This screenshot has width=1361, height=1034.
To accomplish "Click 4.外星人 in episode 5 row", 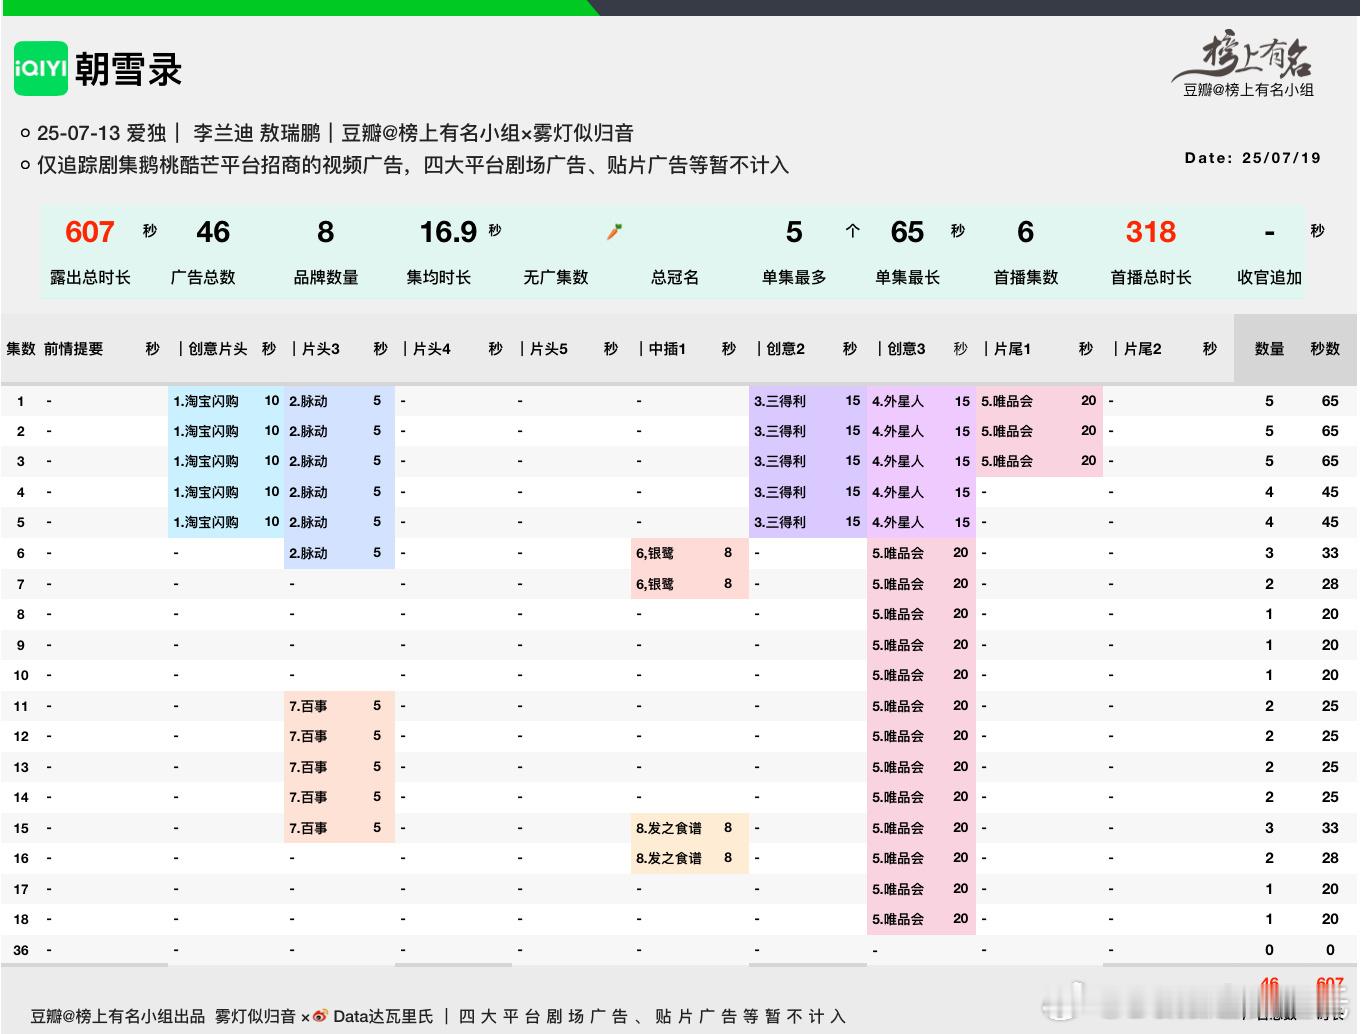I will pos(898,522).
